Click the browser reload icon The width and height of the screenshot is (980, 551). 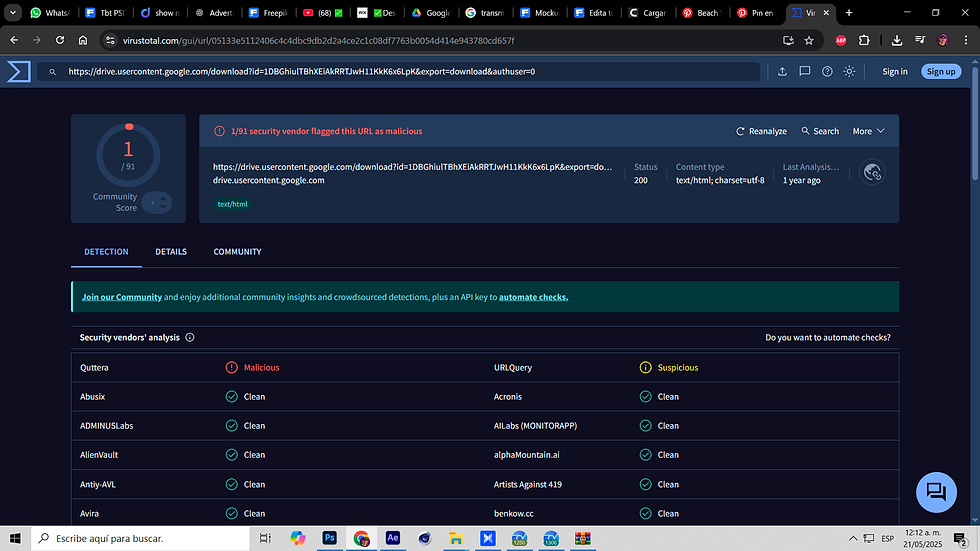pyautogui.click(x=60, y=40)
